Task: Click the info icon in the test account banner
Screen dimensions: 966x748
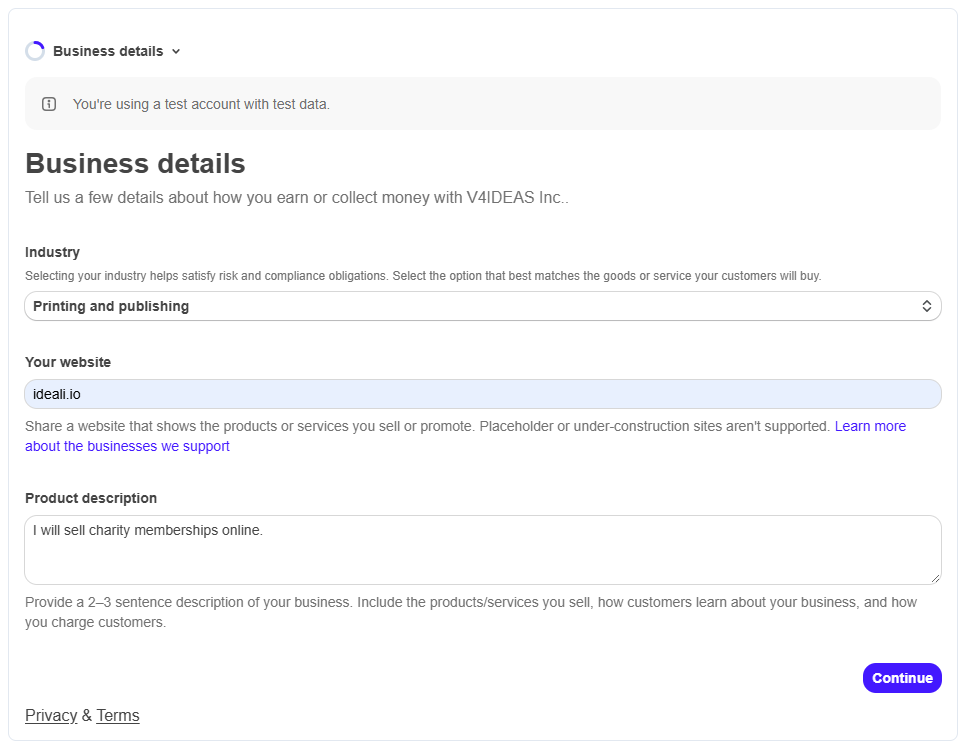Action: click(x=49, y=104)
